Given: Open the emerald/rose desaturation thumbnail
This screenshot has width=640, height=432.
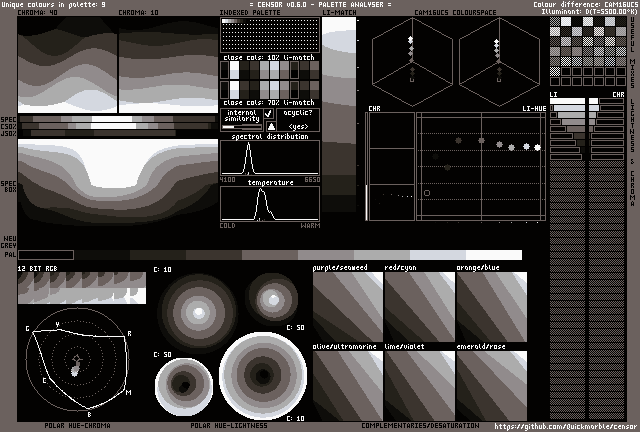Looking at the screenshot, I should [492, 386].
